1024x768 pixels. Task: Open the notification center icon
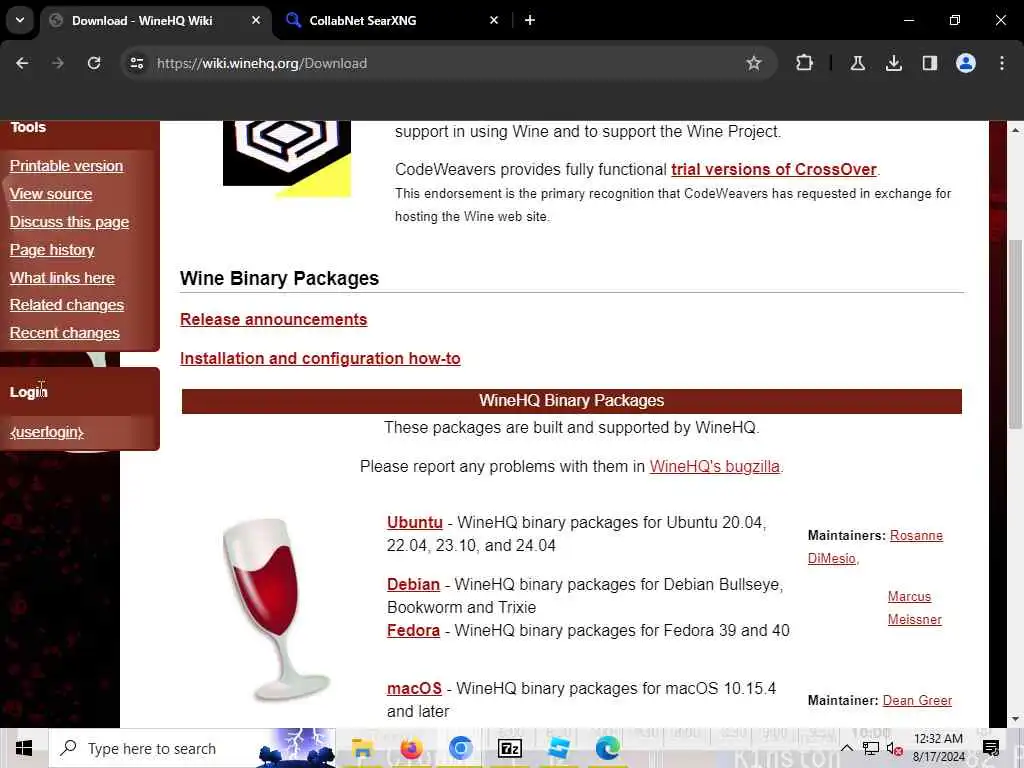pos(991,748)
